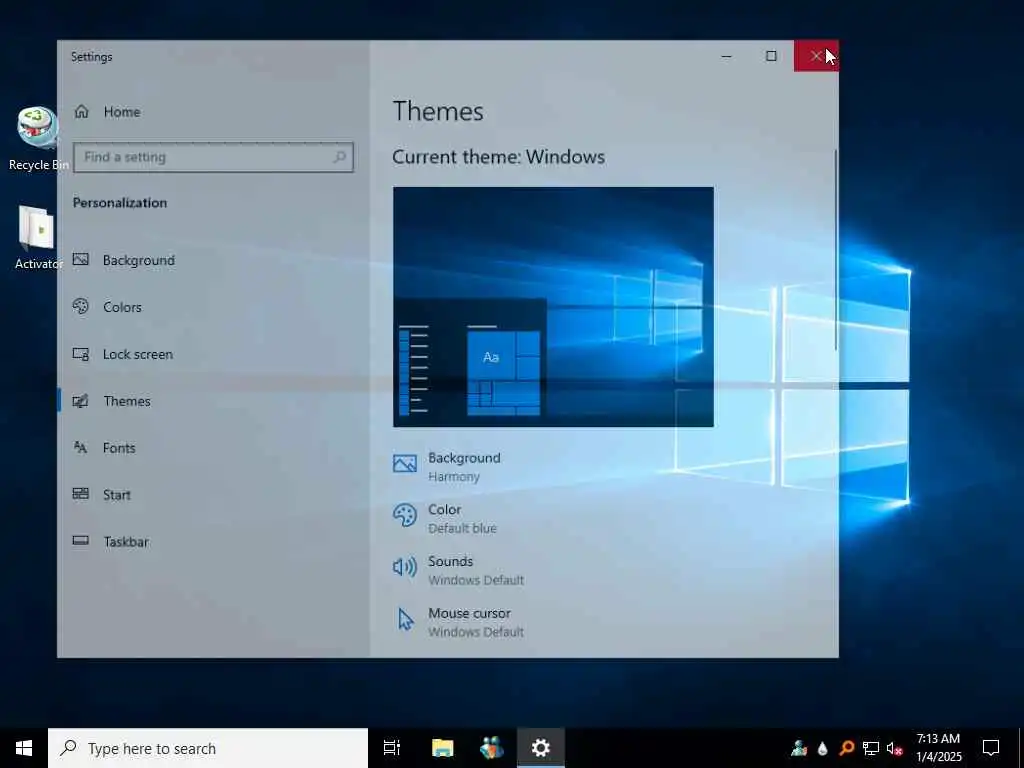Image resolution: width=1024 pixels, height=768 pixels.
Task: Close the Settings window
Action: pyautogui.click(x=816, y=57)
